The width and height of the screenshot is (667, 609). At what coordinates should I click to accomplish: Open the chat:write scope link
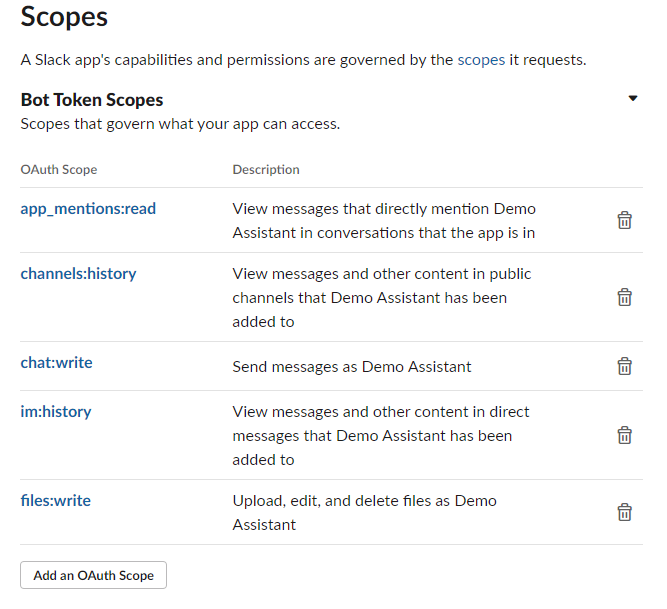[x=56, y=363]
